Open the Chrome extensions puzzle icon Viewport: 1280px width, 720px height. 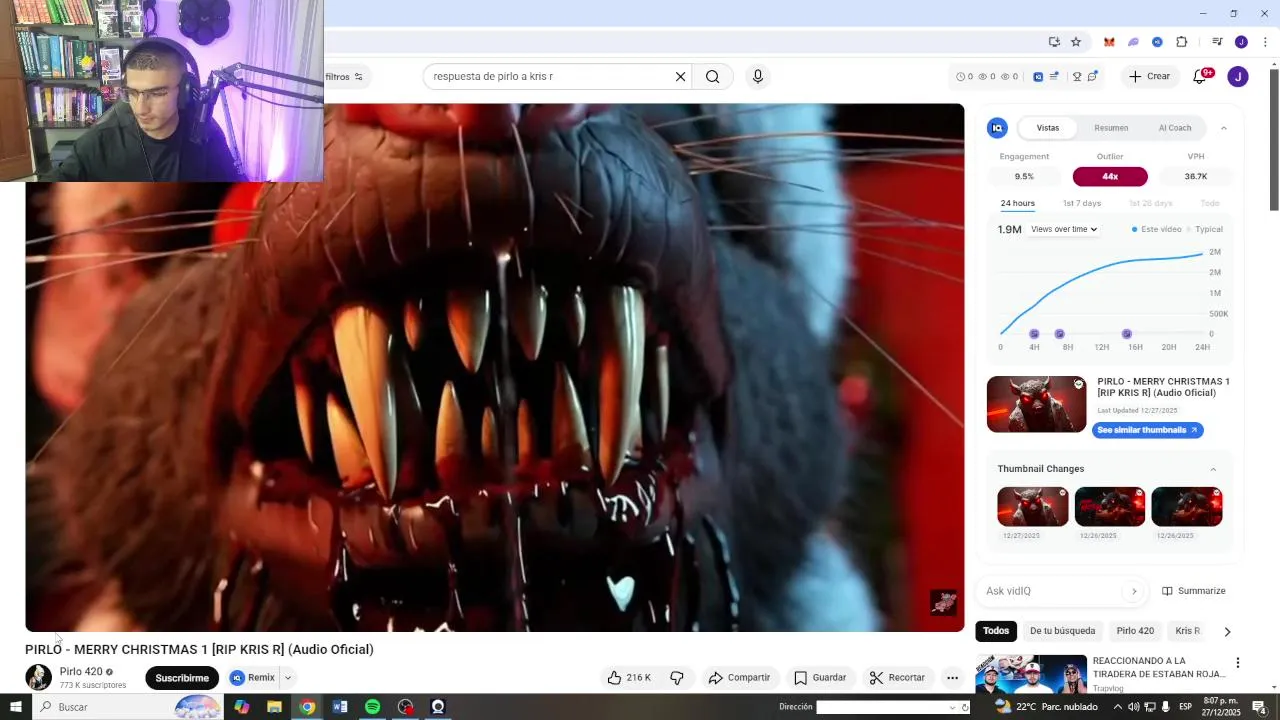pyautogui.click(x=1181, y=42)
